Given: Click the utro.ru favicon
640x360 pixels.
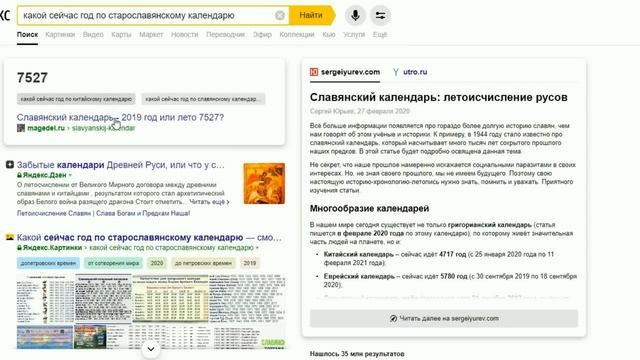Looking at the screenshot, I should point(396,72).
